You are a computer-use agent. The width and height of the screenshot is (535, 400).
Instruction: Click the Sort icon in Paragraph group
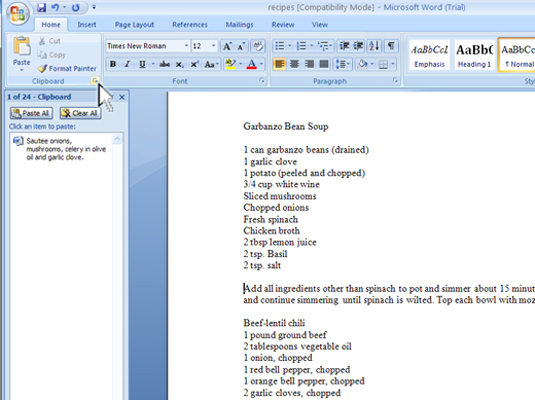click(x=374, y=46)
